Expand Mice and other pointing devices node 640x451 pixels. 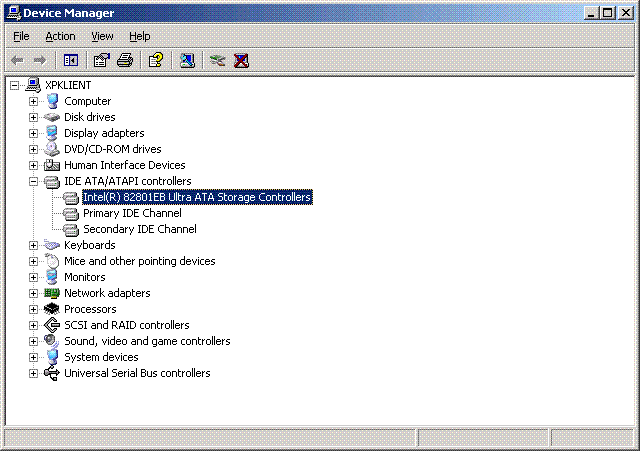click(33, 261)
